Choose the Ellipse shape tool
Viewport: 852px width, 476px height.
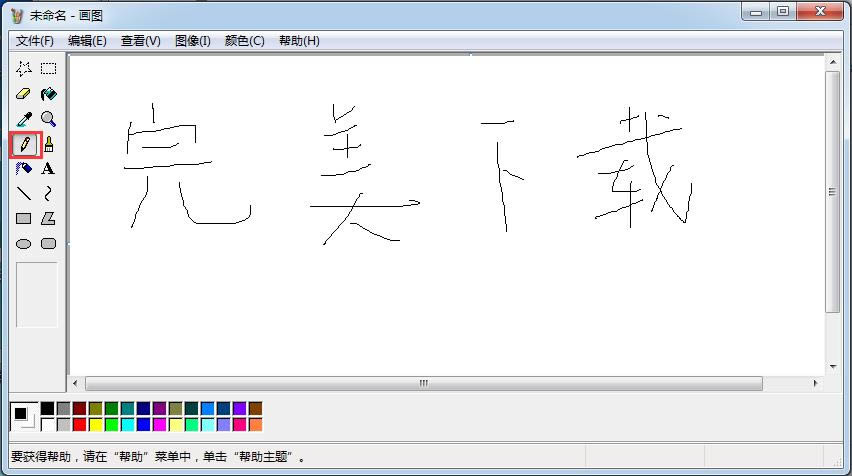[x=23, y=243]
